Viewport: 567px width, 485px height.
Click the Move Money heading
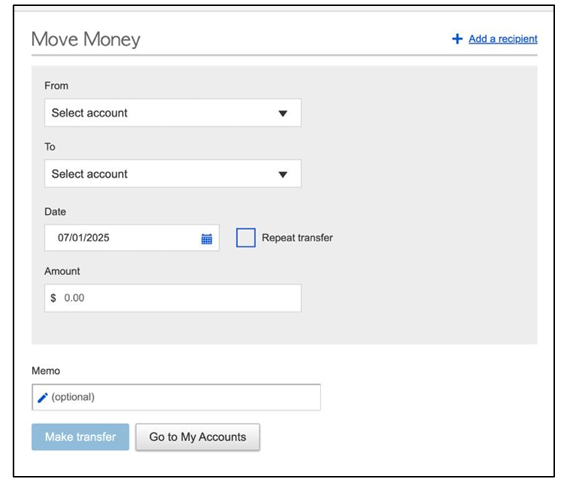(x=86, y=39)
